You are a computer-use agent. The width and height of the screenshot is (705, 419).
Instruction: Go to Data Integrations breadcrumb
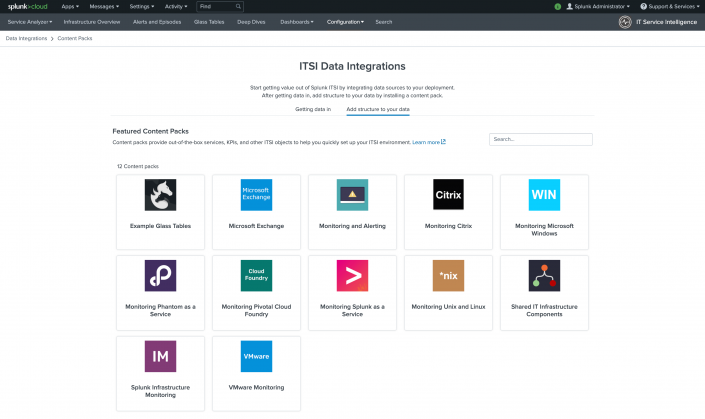(x=26, y=39)
